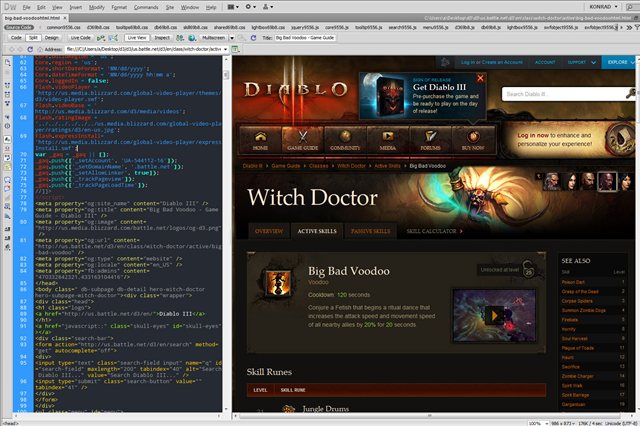
Task: Switch to Split view
Action: (33, 38)
